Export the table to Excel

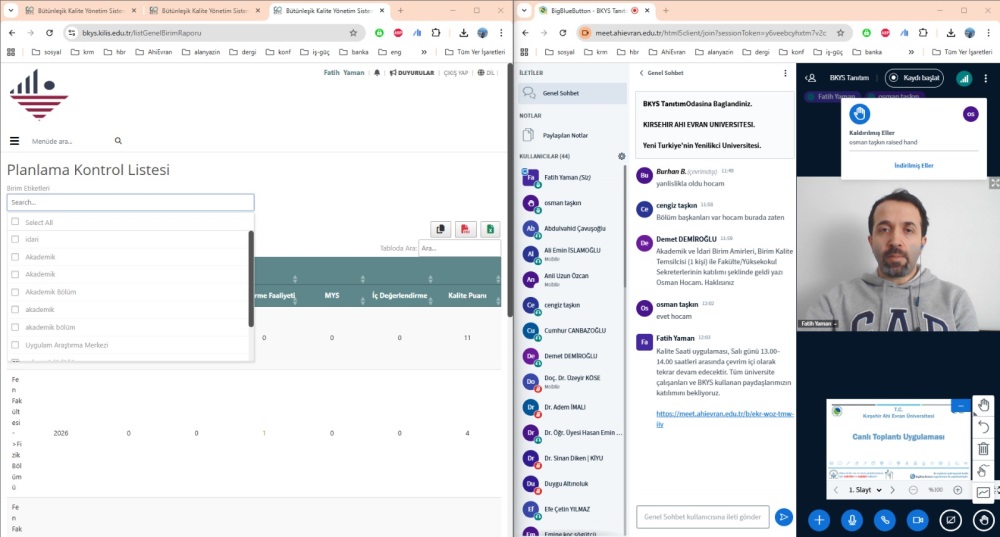pyautogui.click(x=490, y=229)
